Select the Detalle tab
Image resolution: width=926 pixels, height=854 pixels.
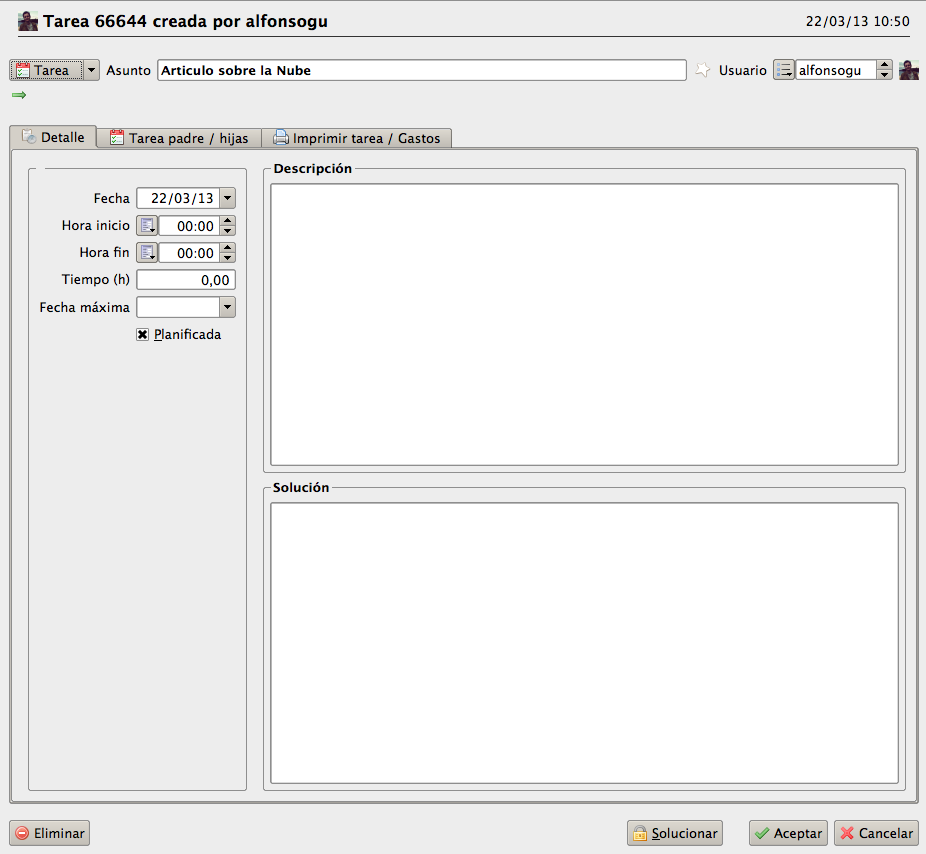(53, 137)
